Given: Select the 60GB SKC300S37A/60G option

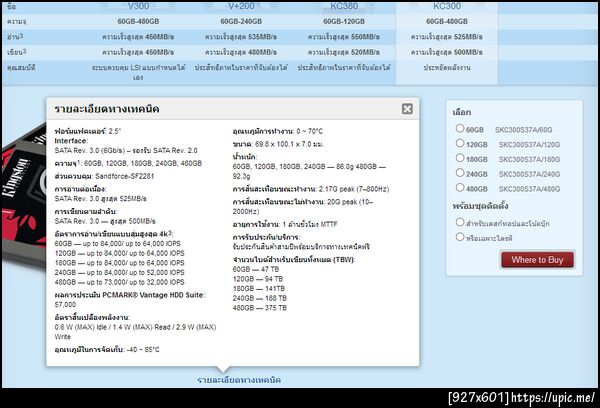Looking at the screenshot, I should click(x=460, y=128).
